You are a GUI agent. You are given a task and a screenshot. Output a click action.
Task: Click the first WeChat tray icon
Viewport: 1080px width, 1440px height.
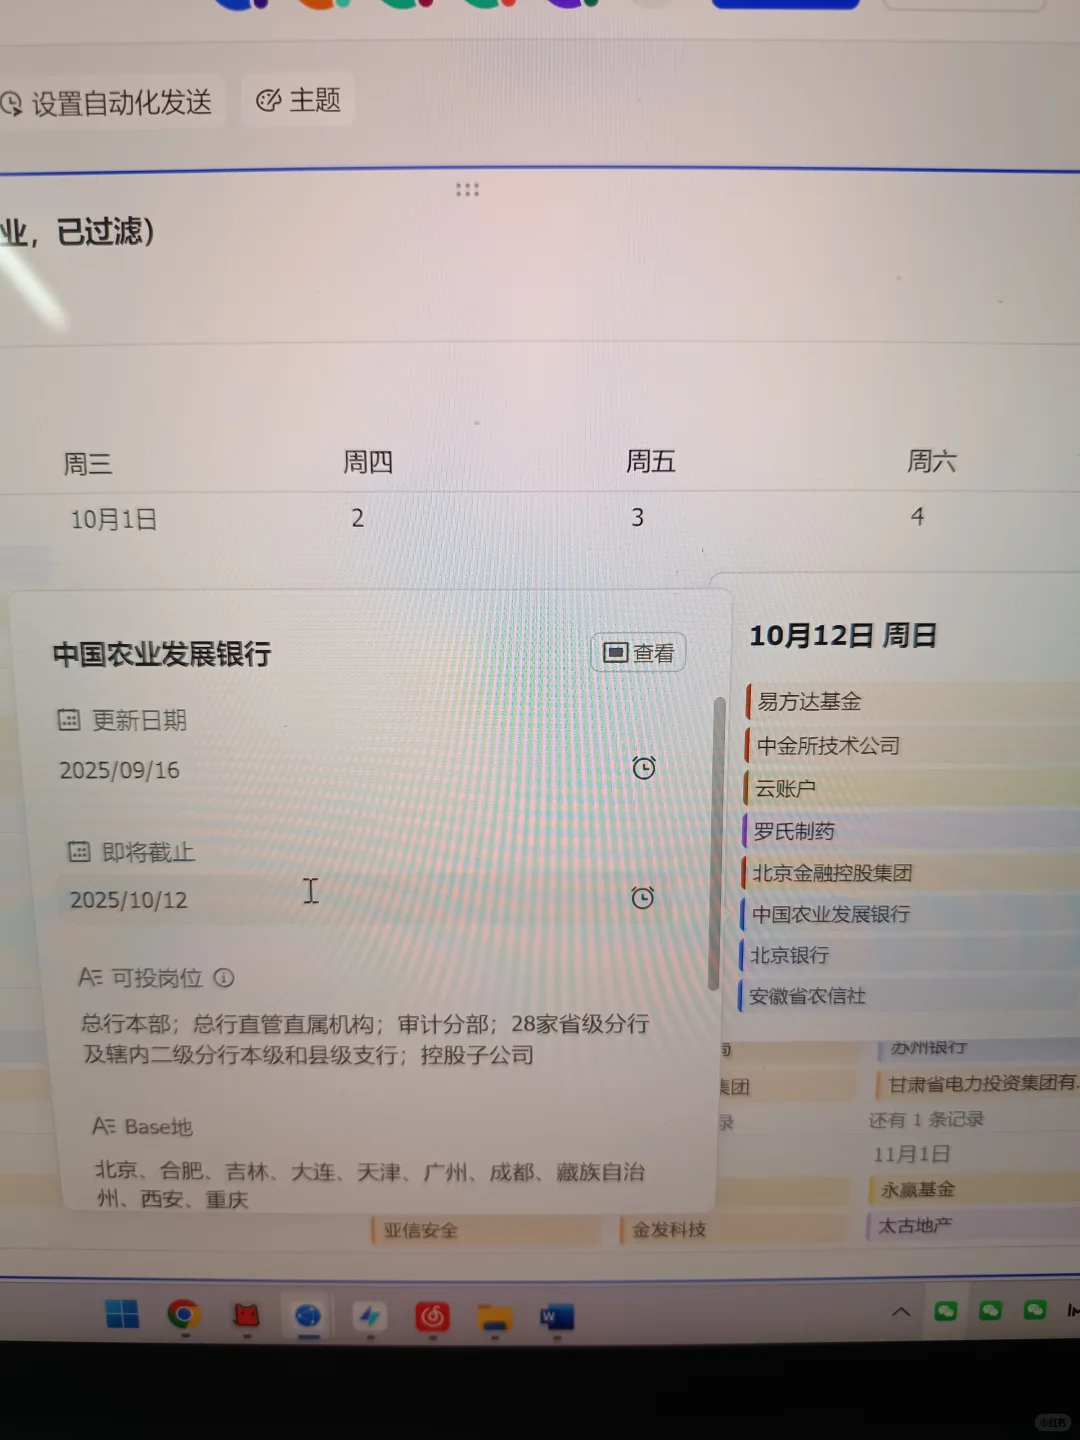click(x=946, y=1310)
